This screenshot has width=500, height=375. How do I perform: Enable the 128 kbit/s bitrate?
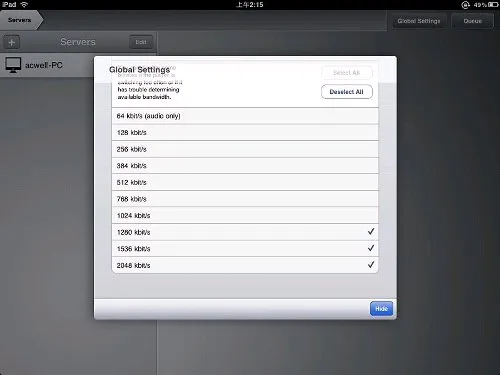point(245,132)
